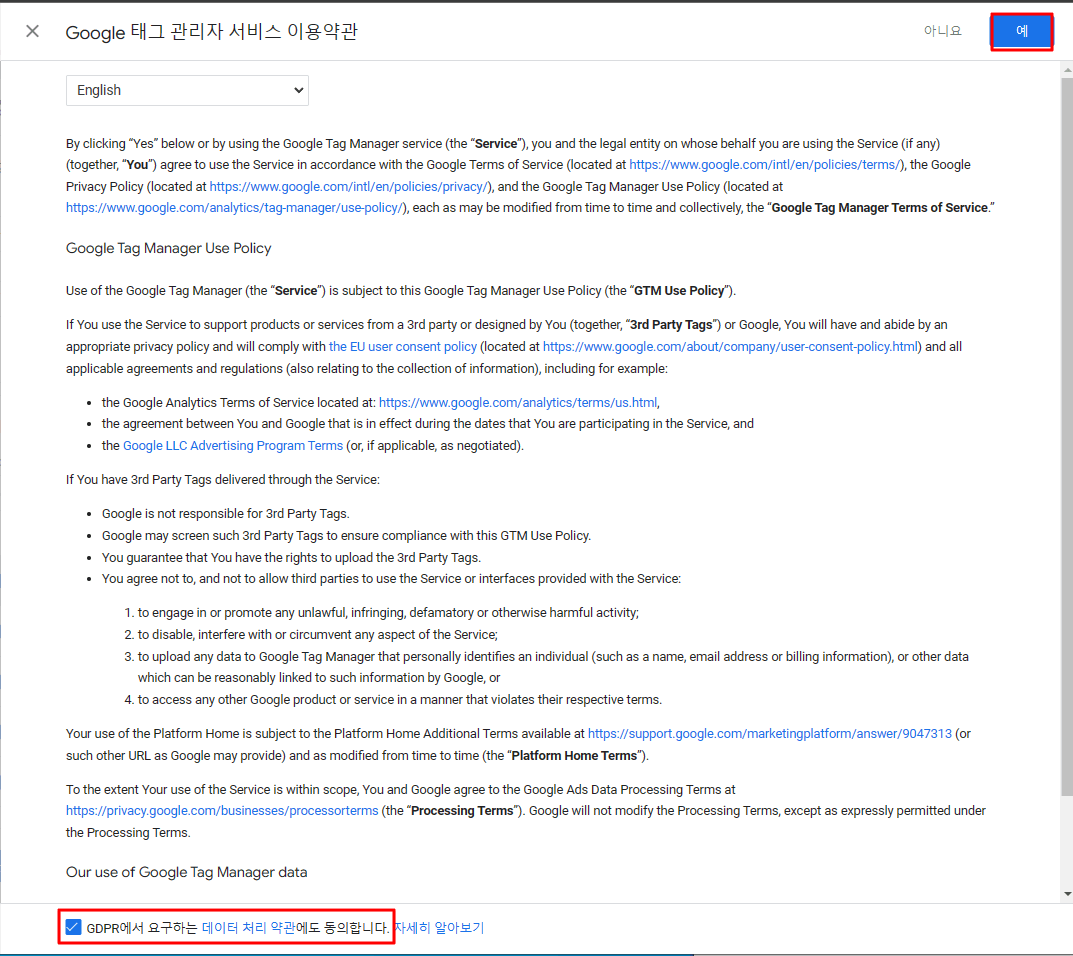Click the scrollbar down arrow
Screen dimensions: 1073x956
point(1067,894)
